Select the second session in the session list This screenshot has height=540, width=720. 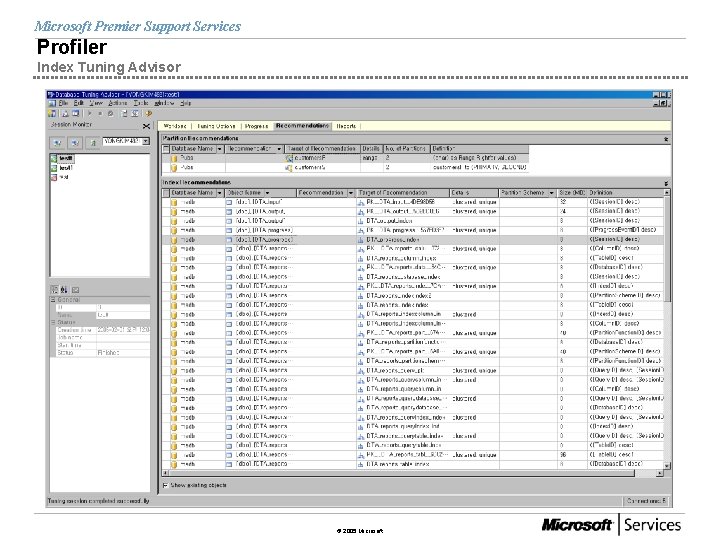pyautogui.click(x=62, y=168)
